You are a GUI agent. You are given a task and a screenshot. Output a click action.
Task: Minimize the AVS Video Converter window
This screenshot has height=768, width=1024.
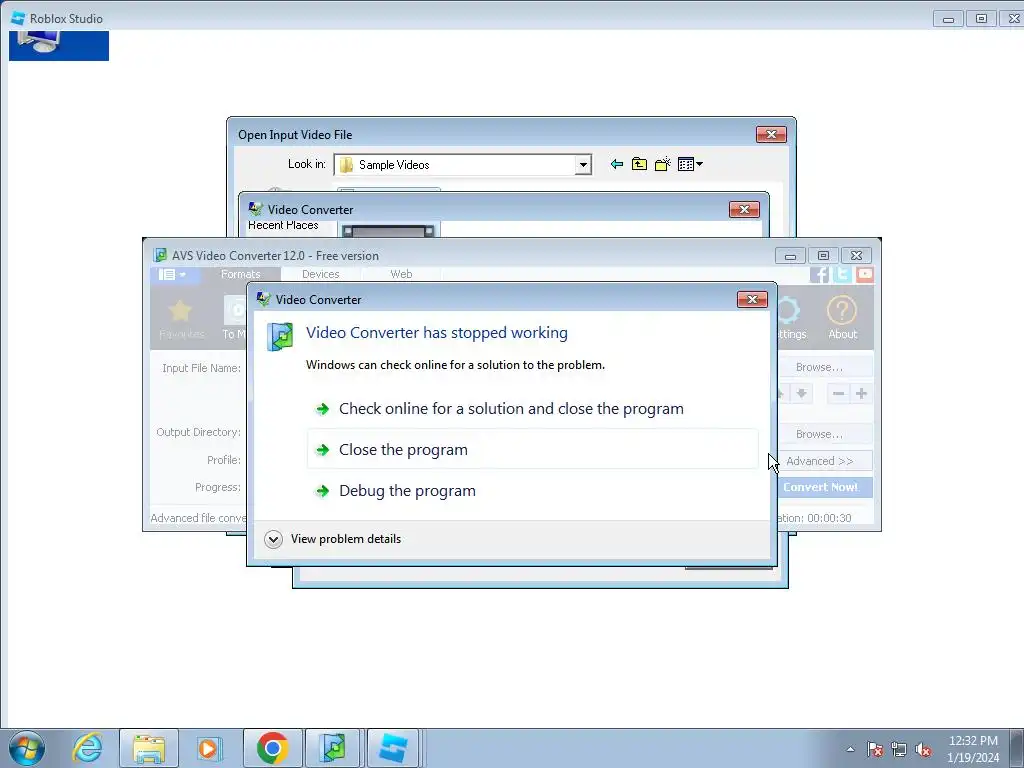790,255
